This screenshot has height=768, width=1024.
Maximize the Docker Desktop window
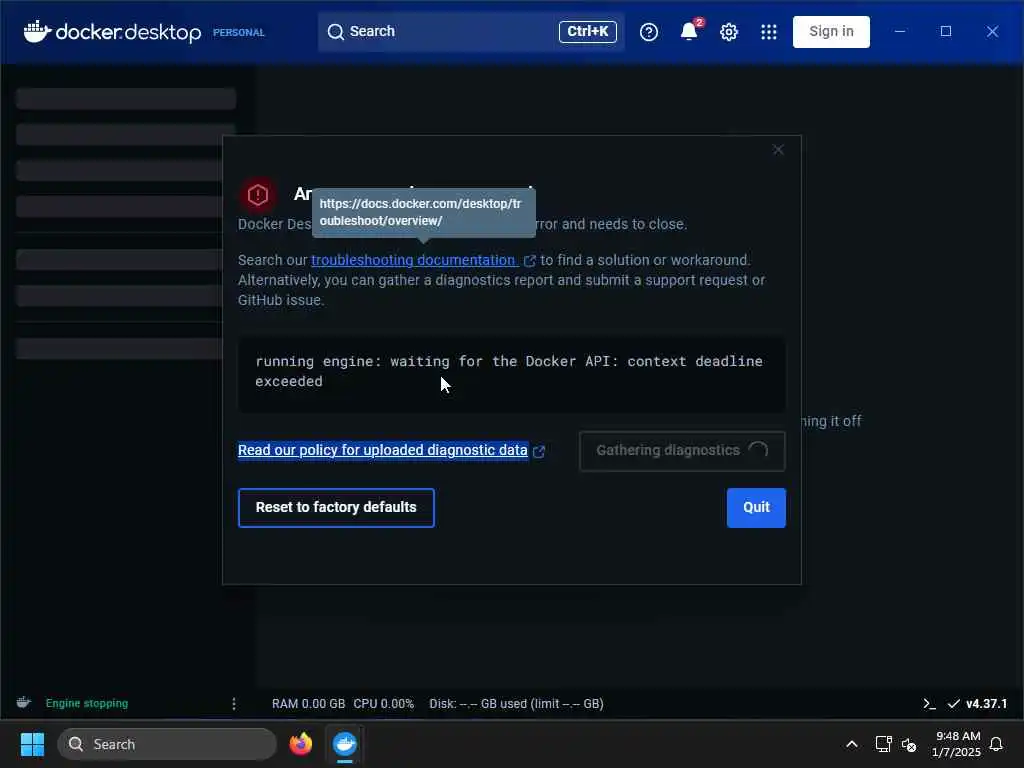946,31
